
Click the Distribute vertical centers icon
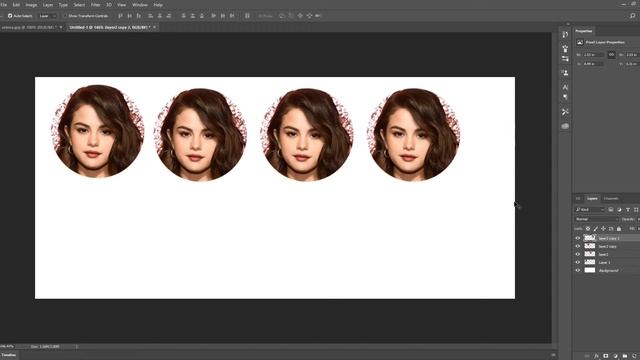(193, 16)
